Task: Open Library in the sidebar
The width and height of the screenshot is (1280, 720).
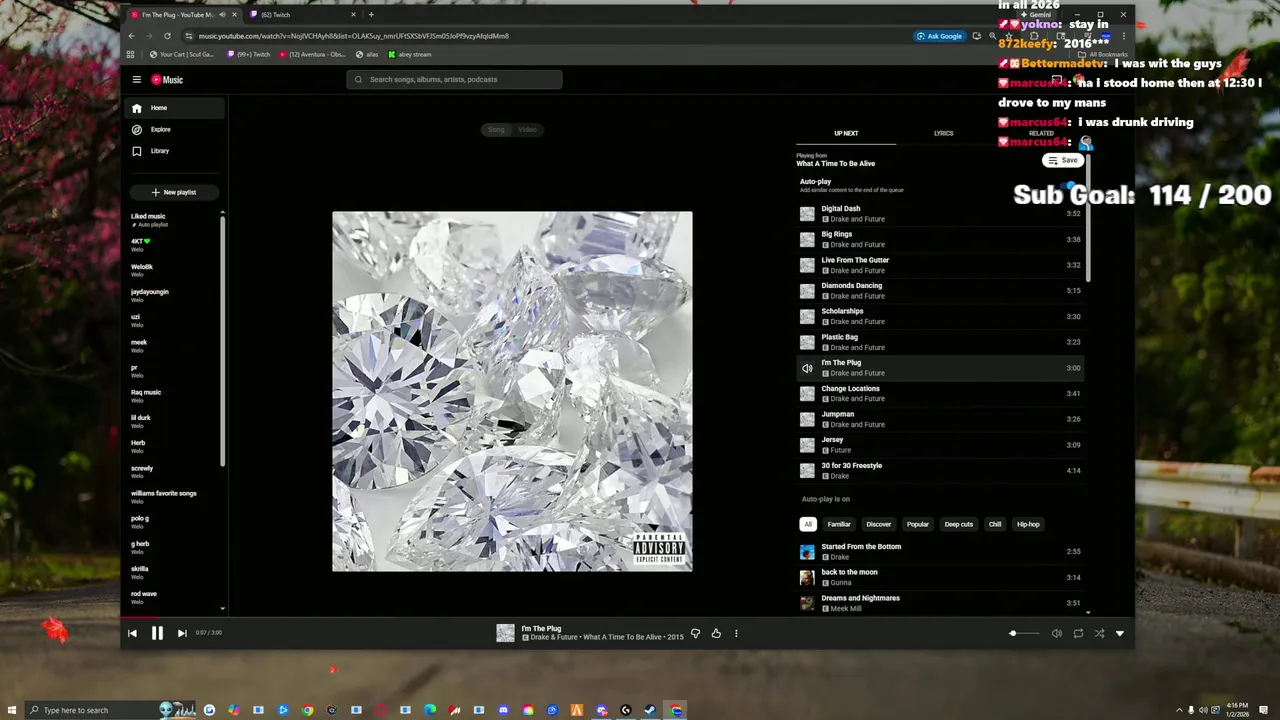Action: click(175, 151)
